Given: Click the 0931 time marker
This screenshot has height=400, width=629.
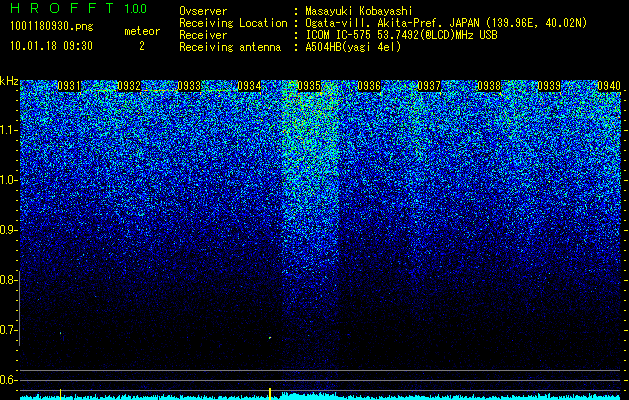Looking at the screenshot, I should [69, 86].
